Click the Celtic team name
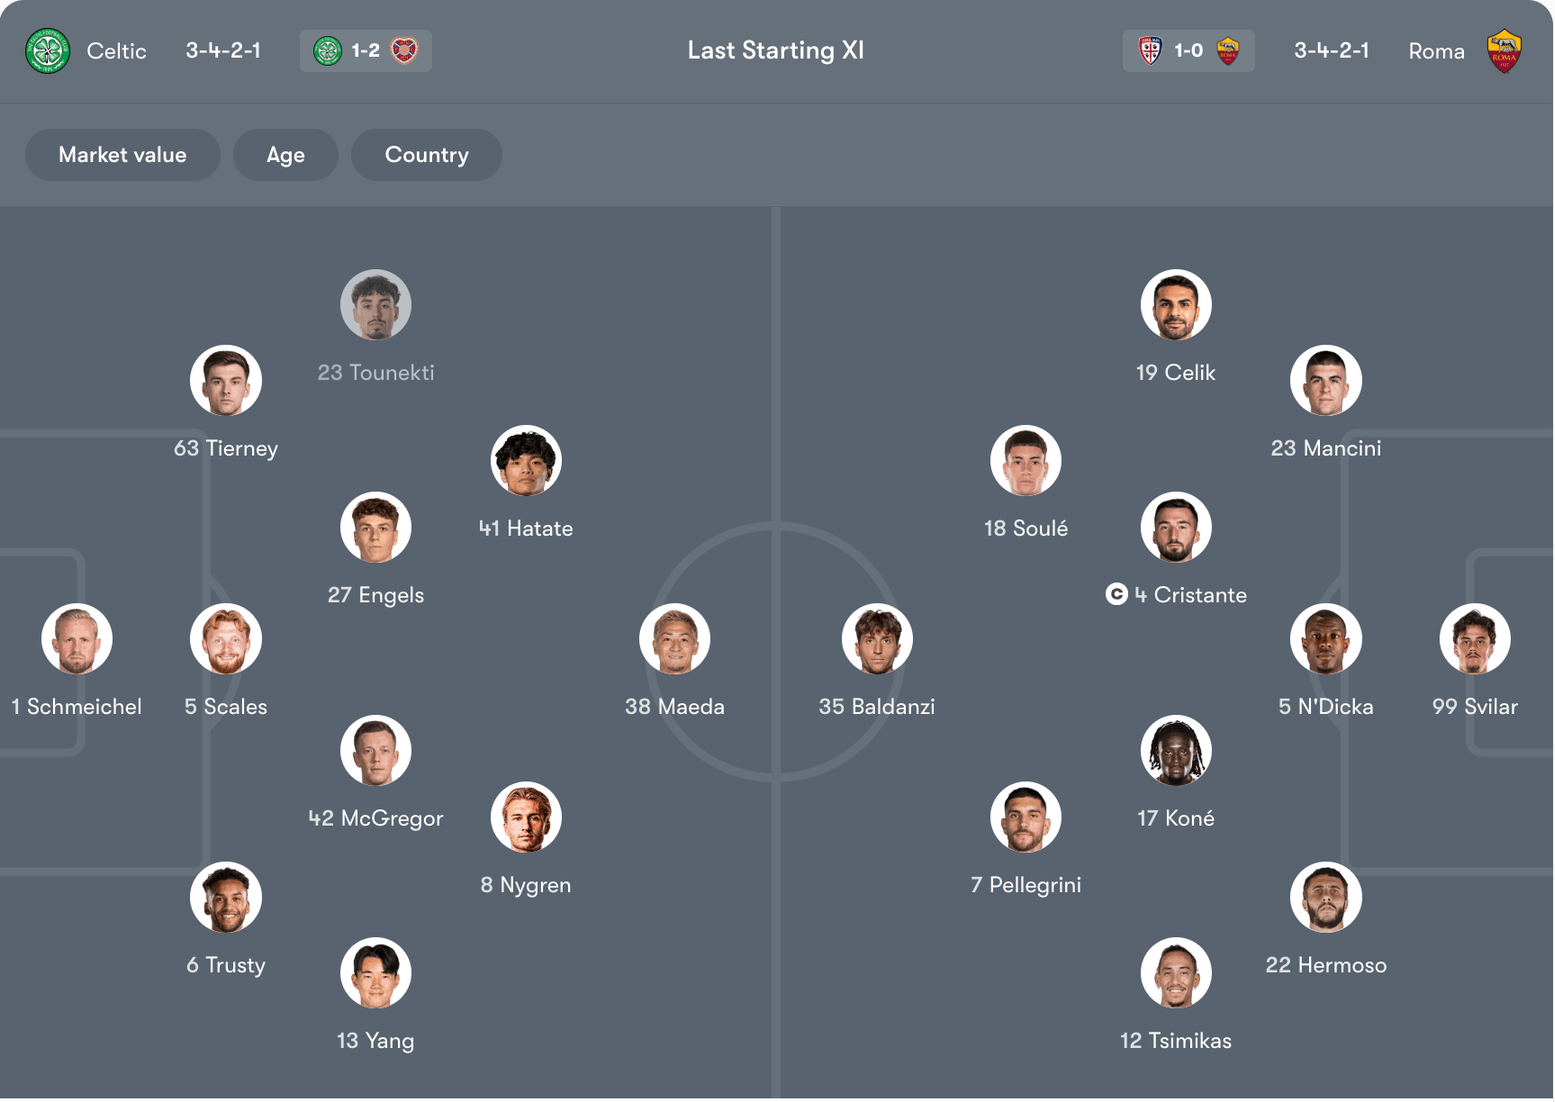This screenshot has height=1102, width=1555. coord(116,51)
